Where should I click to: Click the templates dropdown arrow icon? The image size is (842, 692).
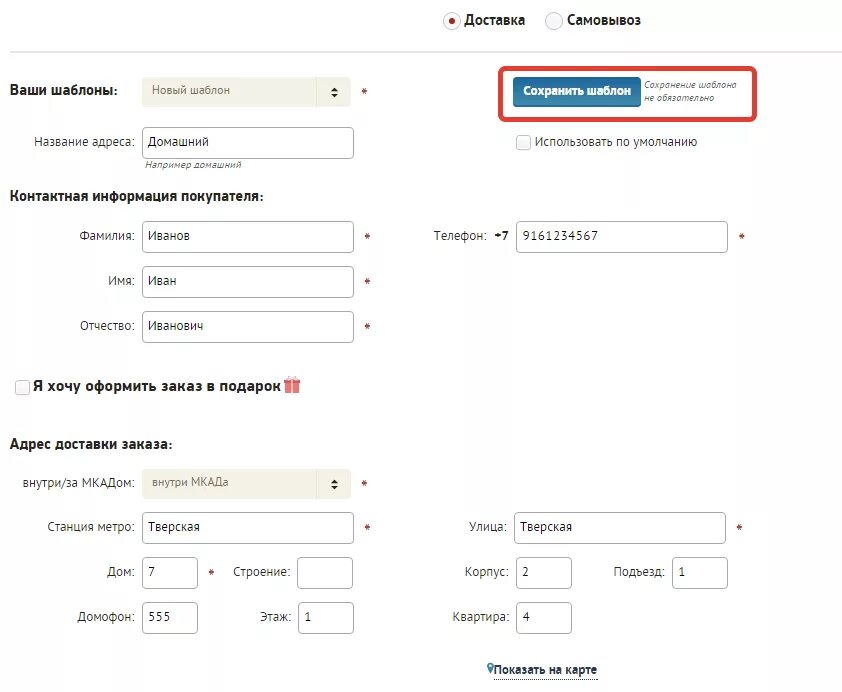pos(334,92)
